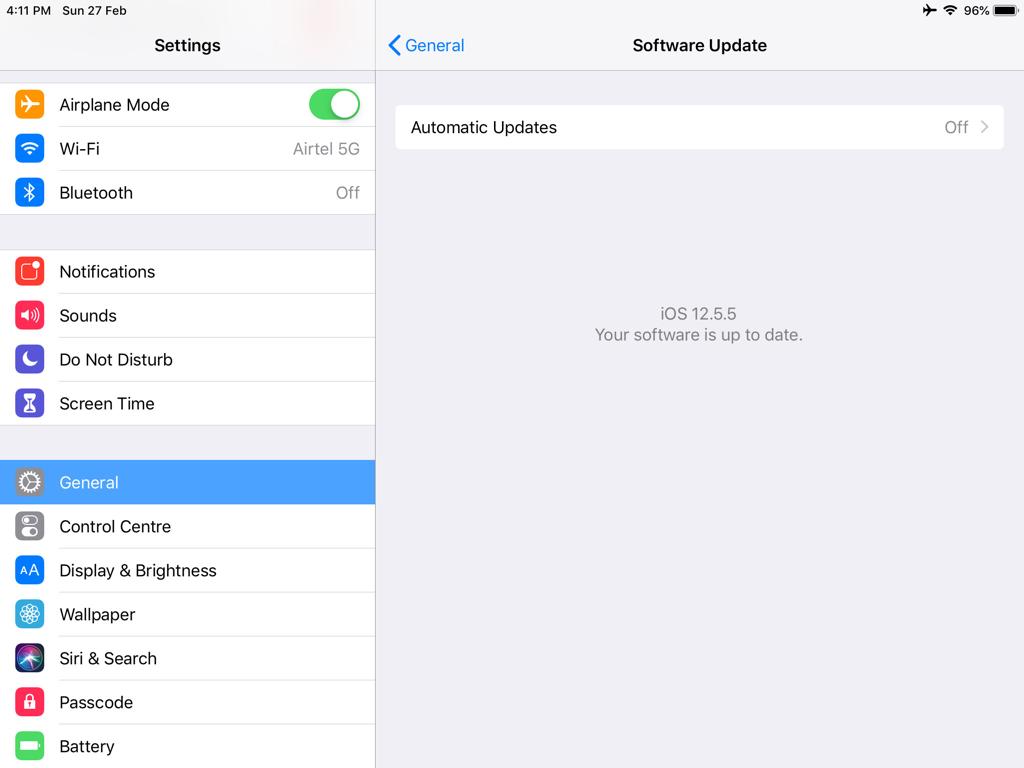1024x768 pixels.
Task: Turn off the Airplane Mode switch
Action: pos(334,104)
